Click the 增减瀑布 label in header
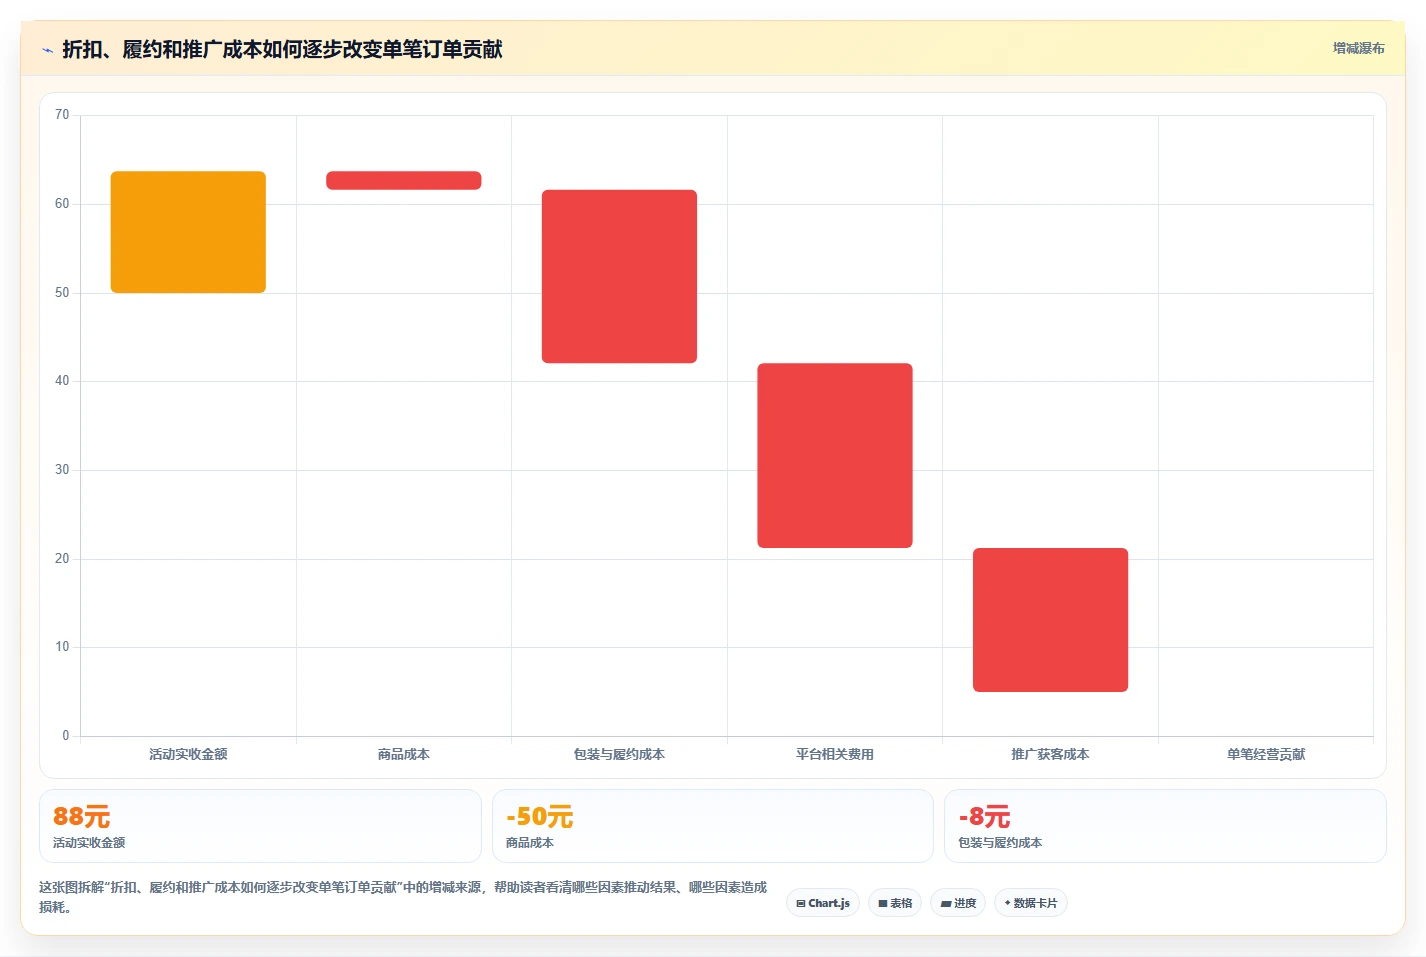Screen dimensions: 1426x957 tap(1358, 48)
